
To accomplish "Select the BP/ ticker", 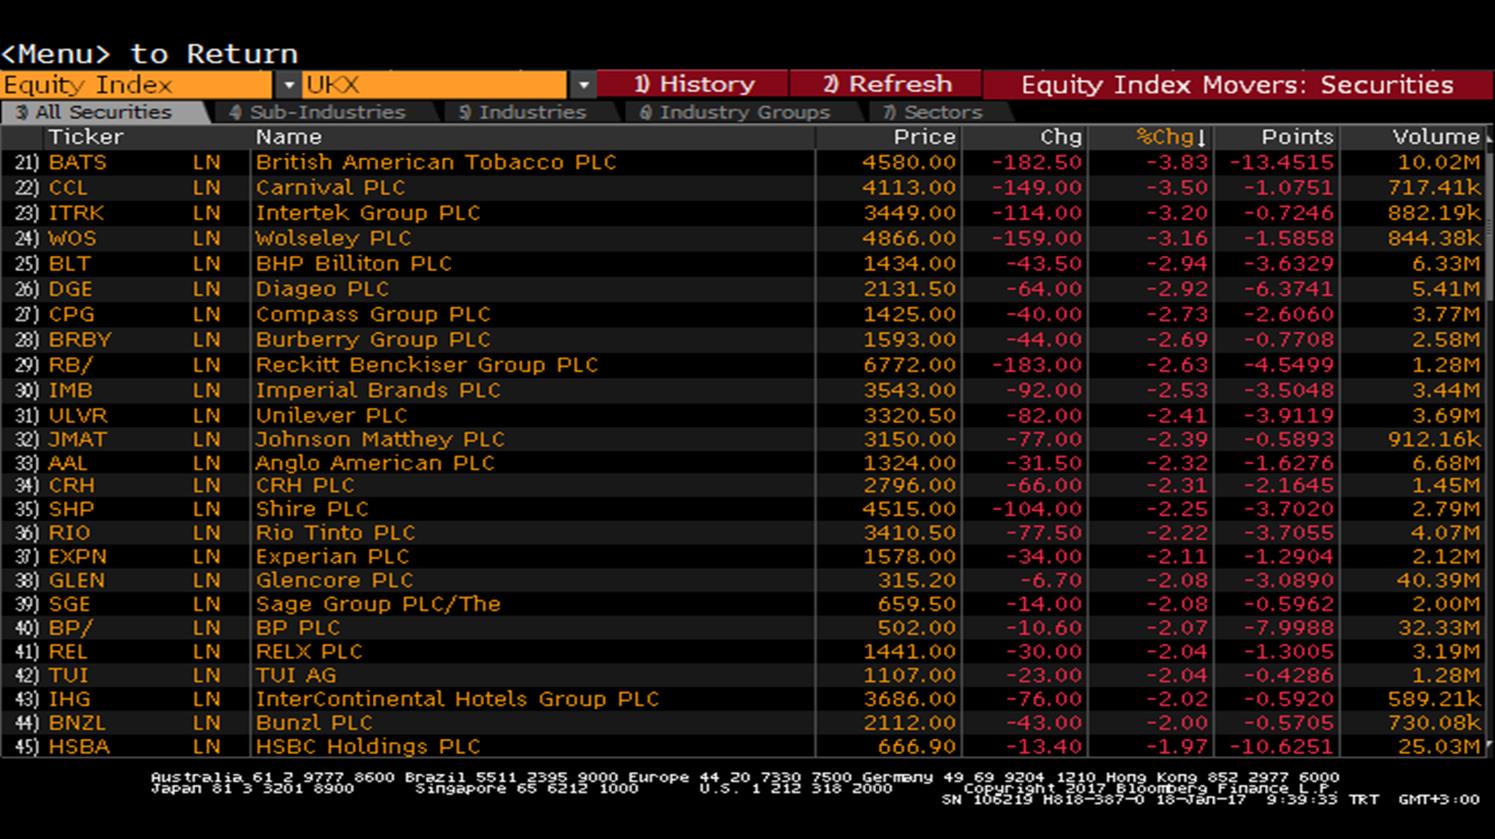I will [x=70, y=628].
